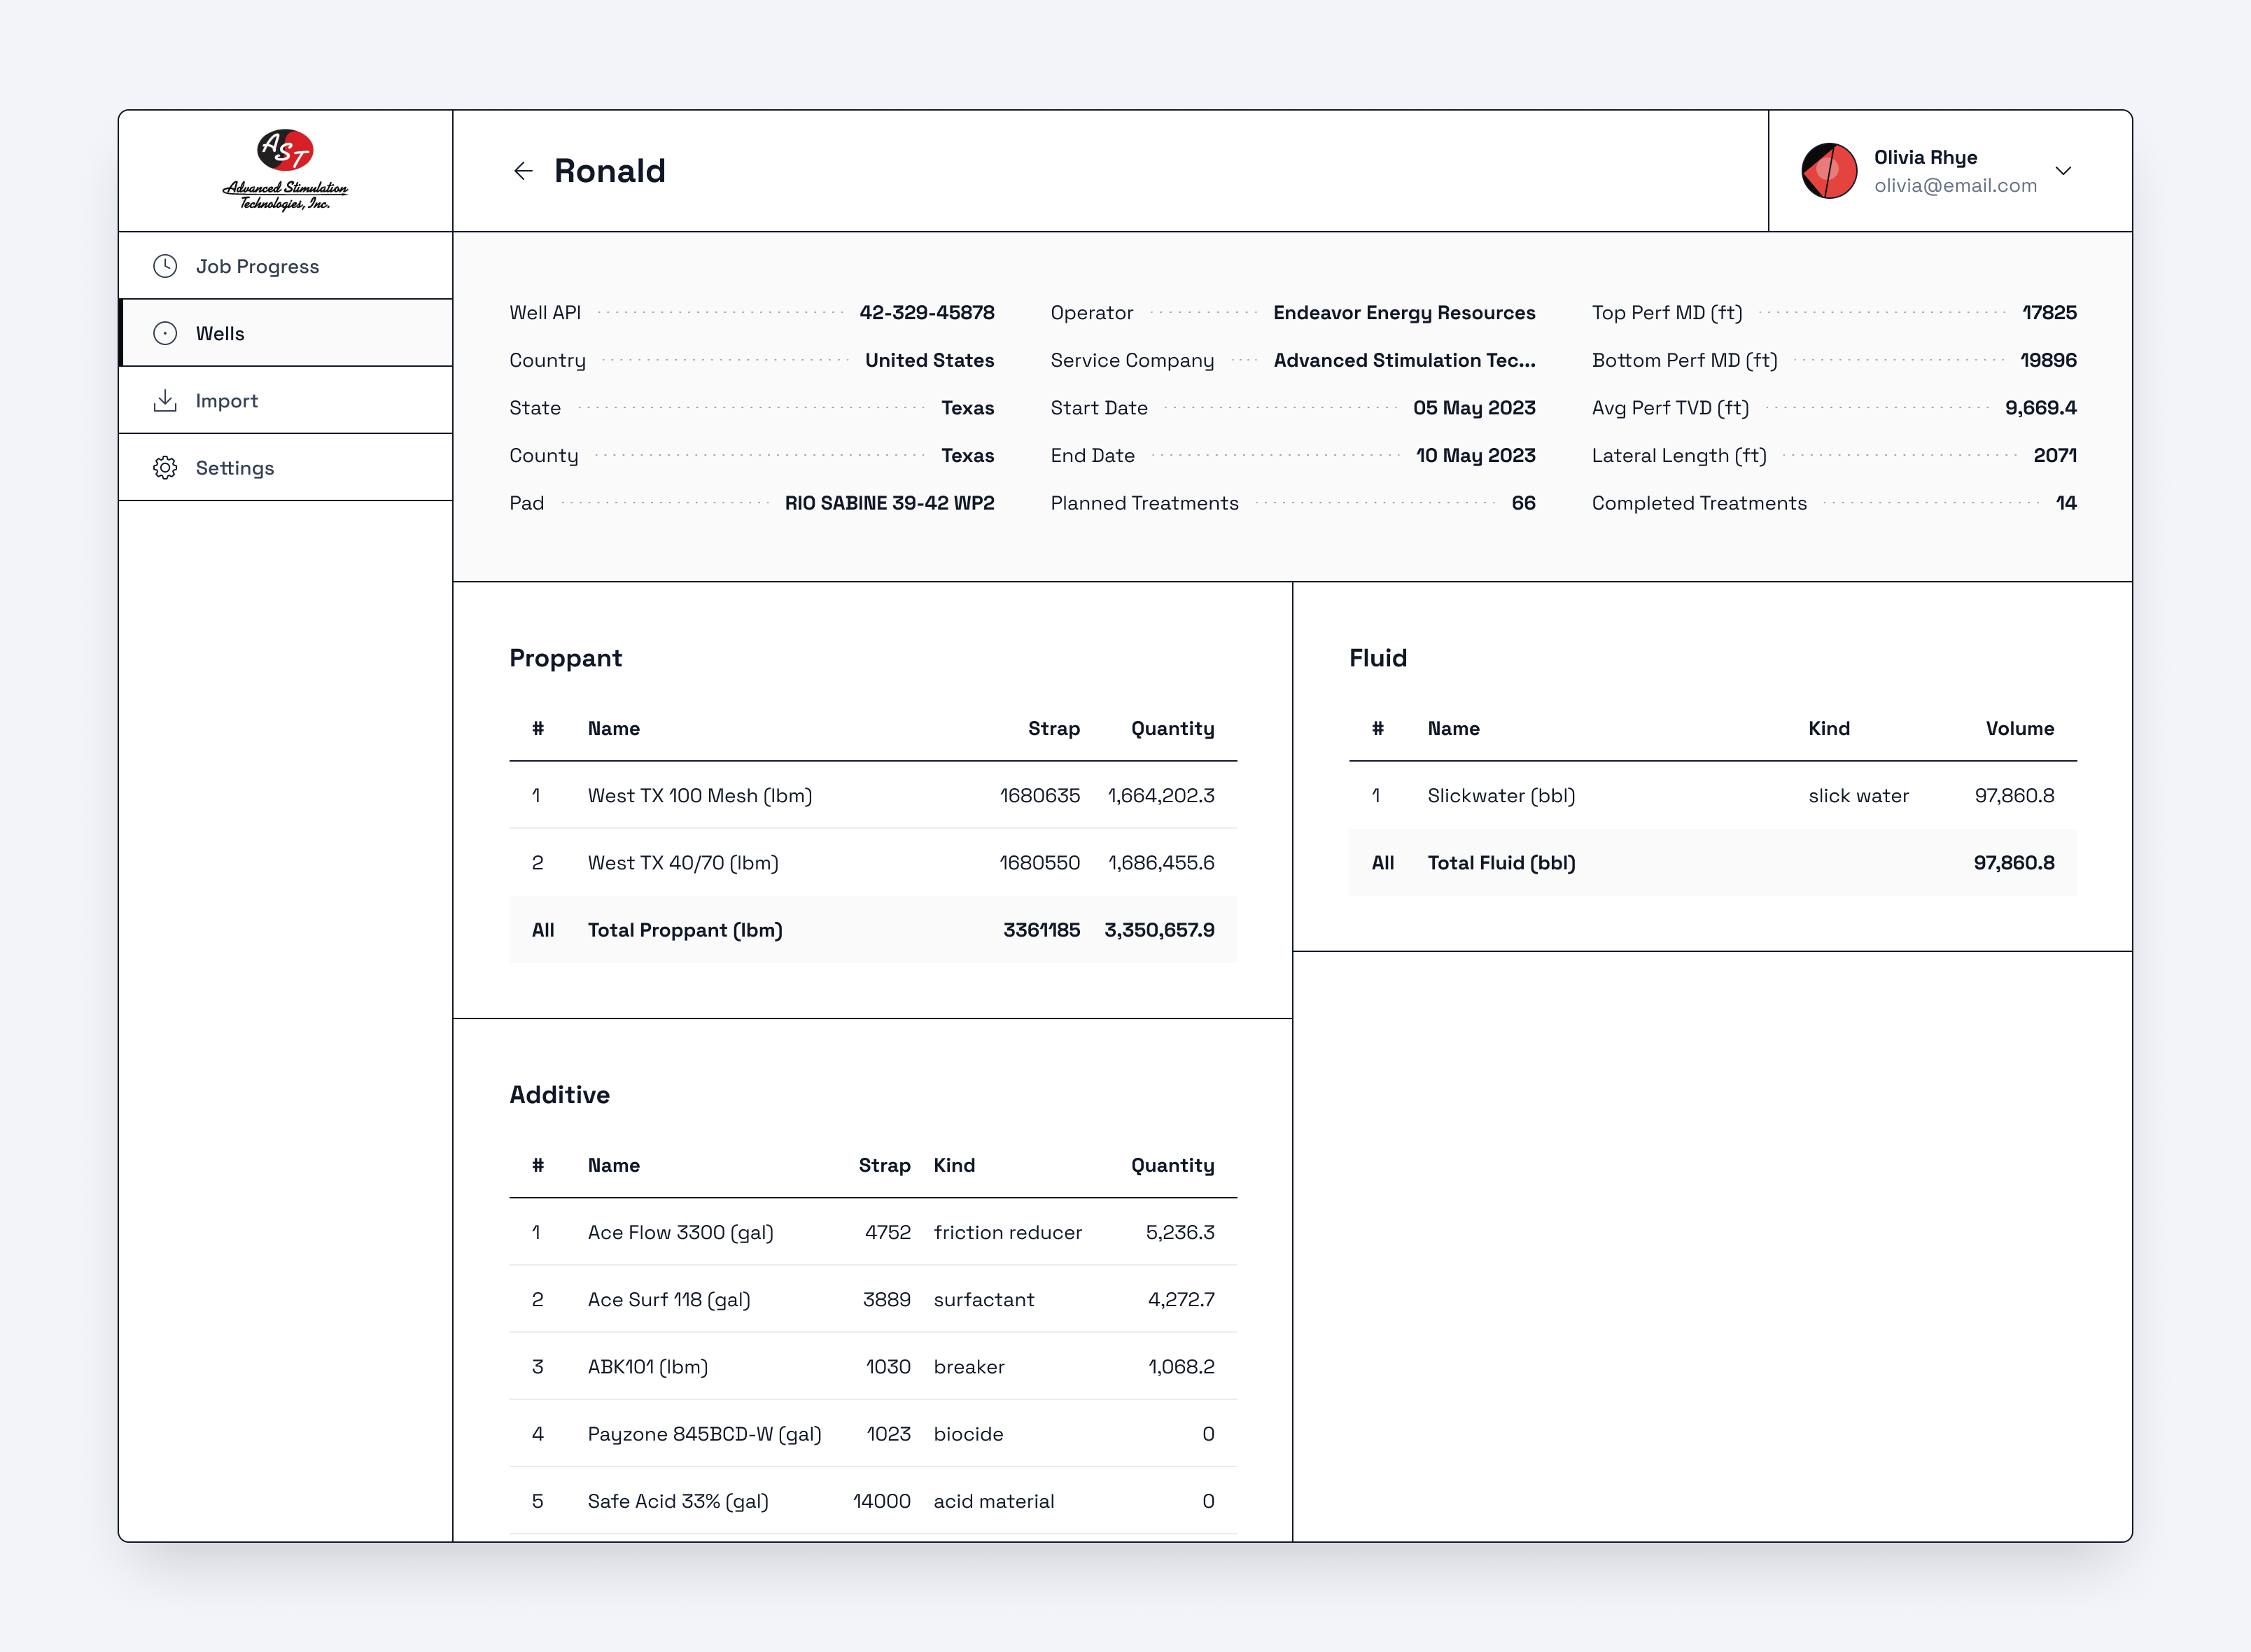The height and width of the screenshot is (1652, 2251).
Task: Open Import via the download icon
Action: (x=166, y=400)
